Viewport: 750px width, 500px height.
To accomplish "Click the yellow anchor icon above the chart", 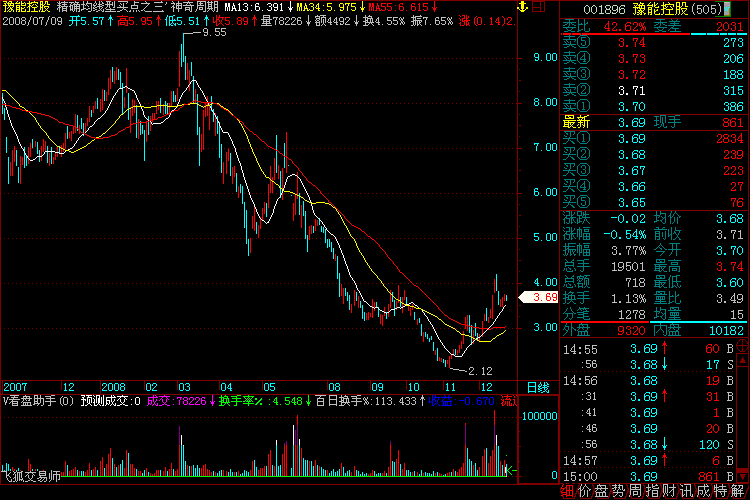I will 522,7.
